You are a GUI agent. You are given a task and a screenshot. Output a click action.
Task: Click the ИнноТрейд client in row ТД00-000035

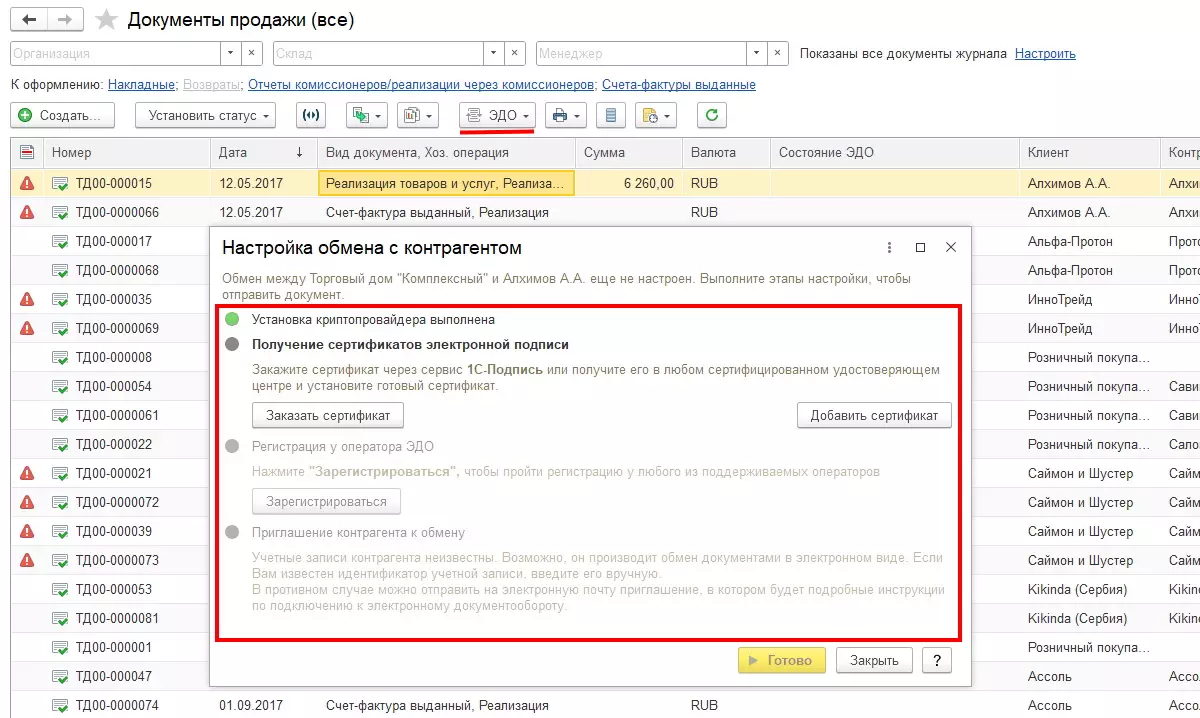(1060, 299)
